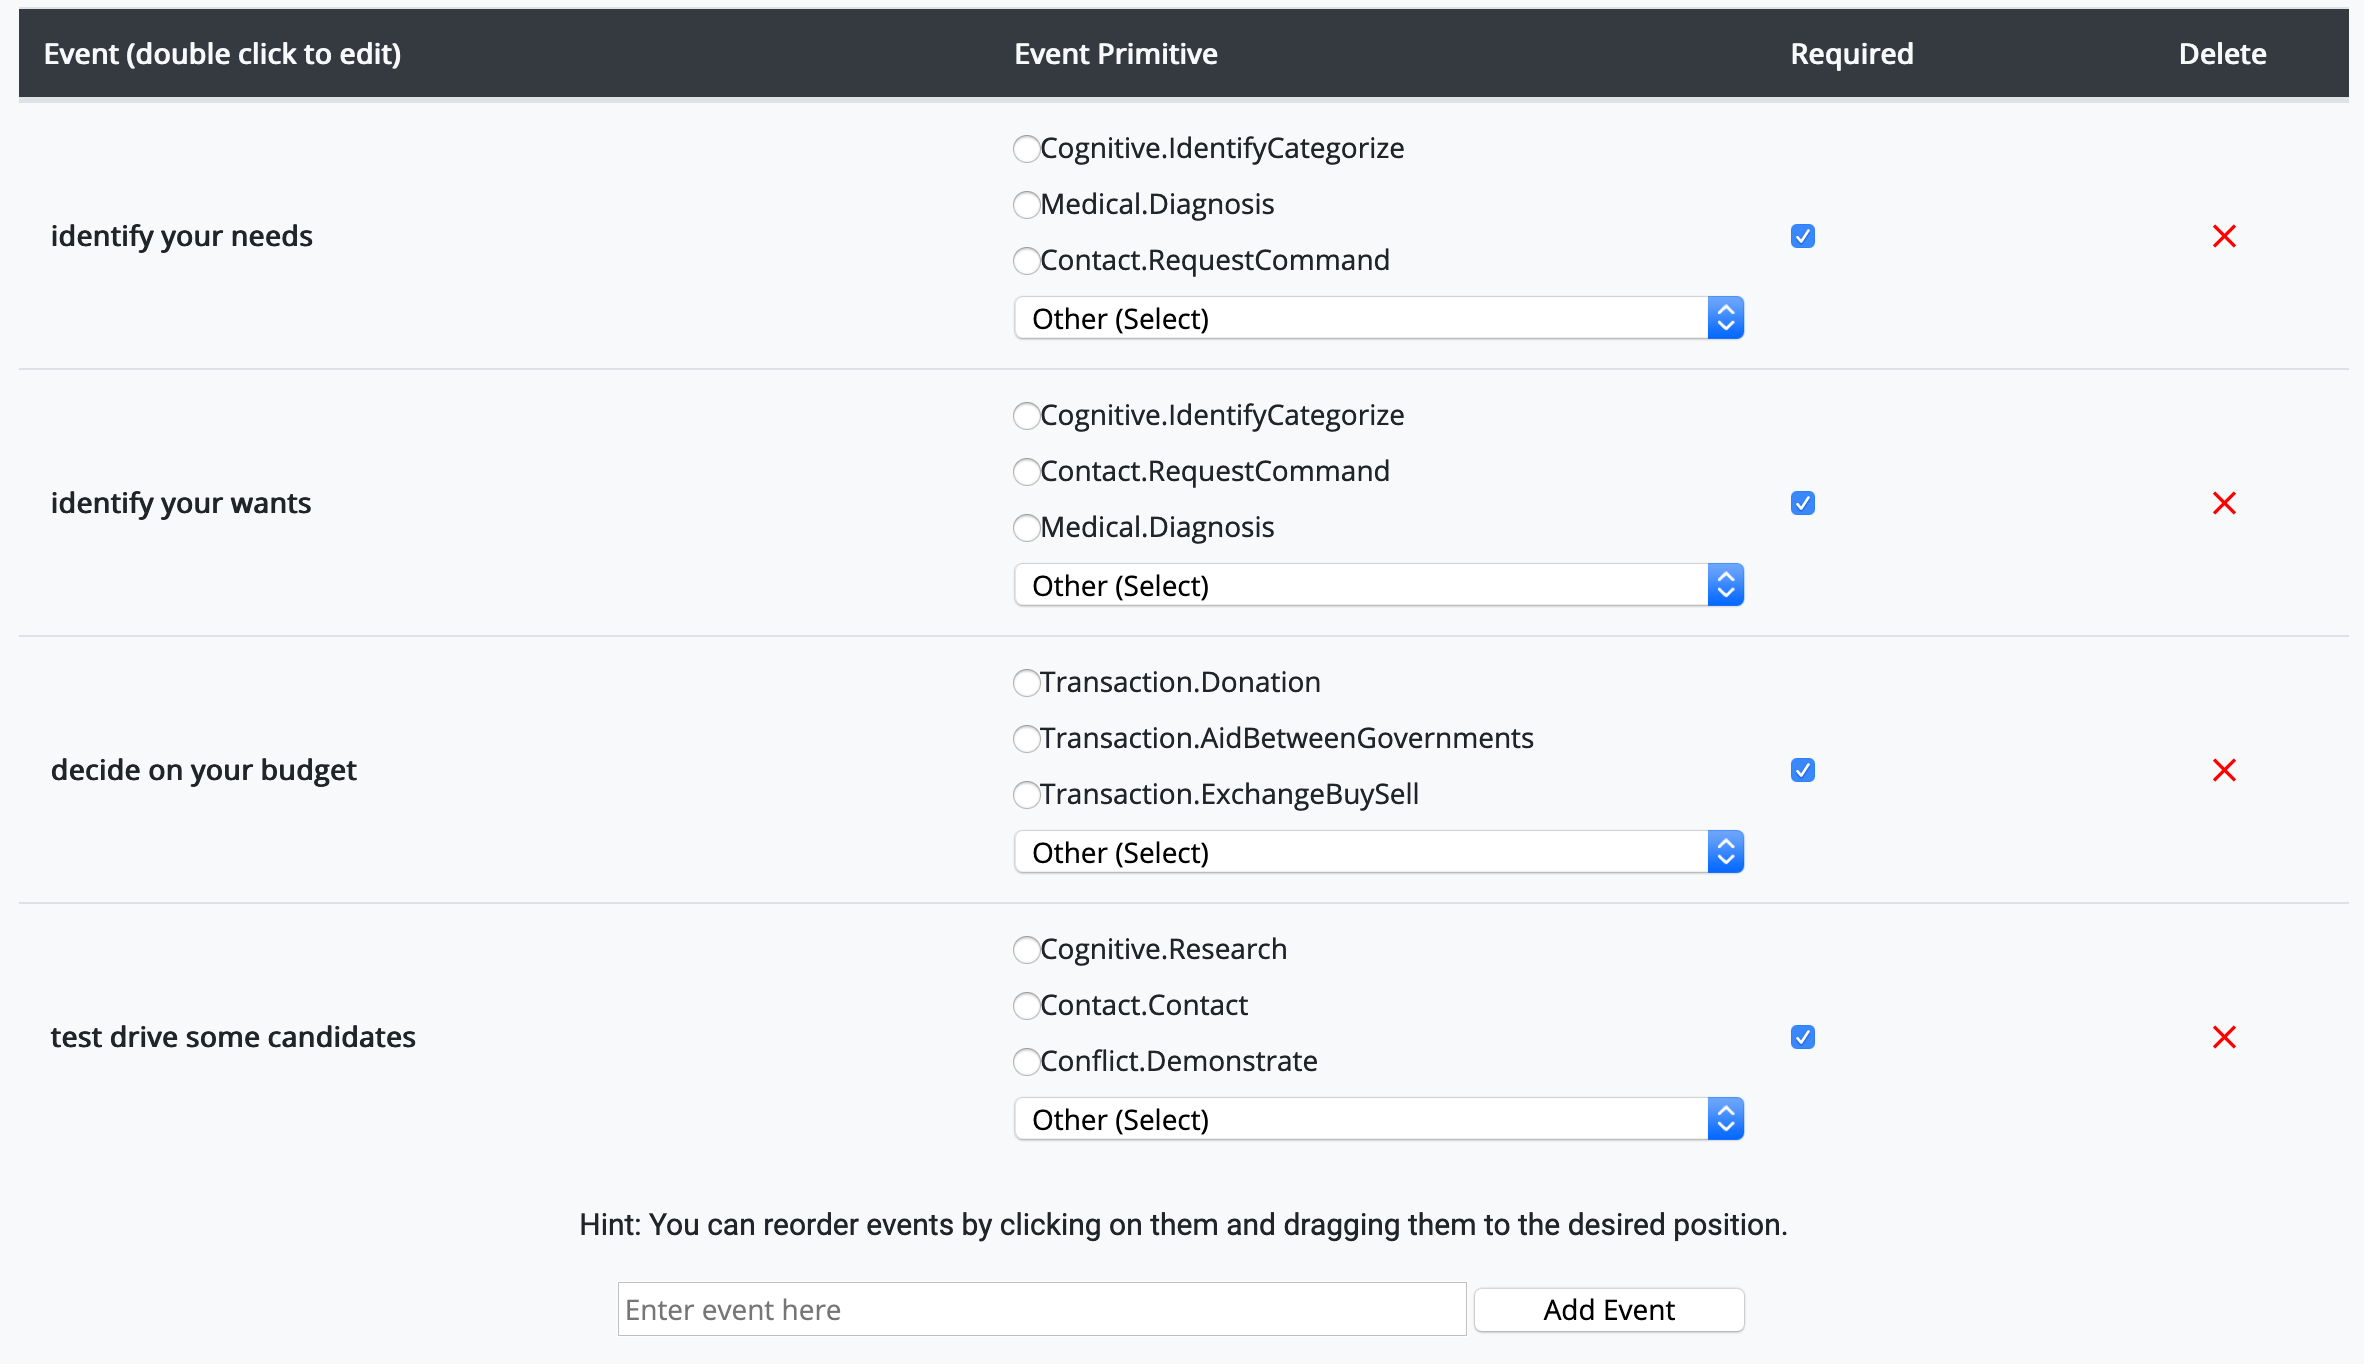Screen dimensions: 2364x1364
Task: Choose Transaction.Donation radio button
Action: [1026, 683]
